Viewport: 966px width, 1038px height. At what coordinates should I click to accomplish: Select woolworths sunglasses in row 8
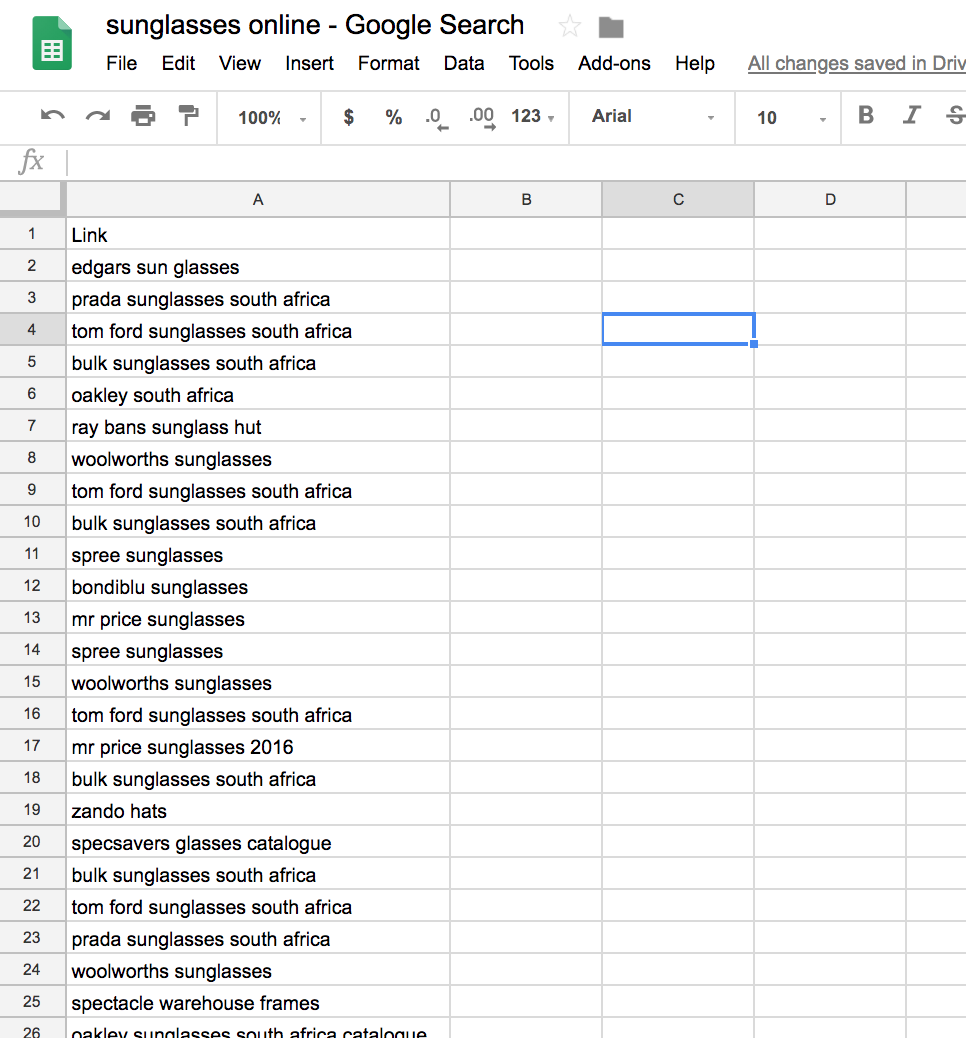[258, 458]
